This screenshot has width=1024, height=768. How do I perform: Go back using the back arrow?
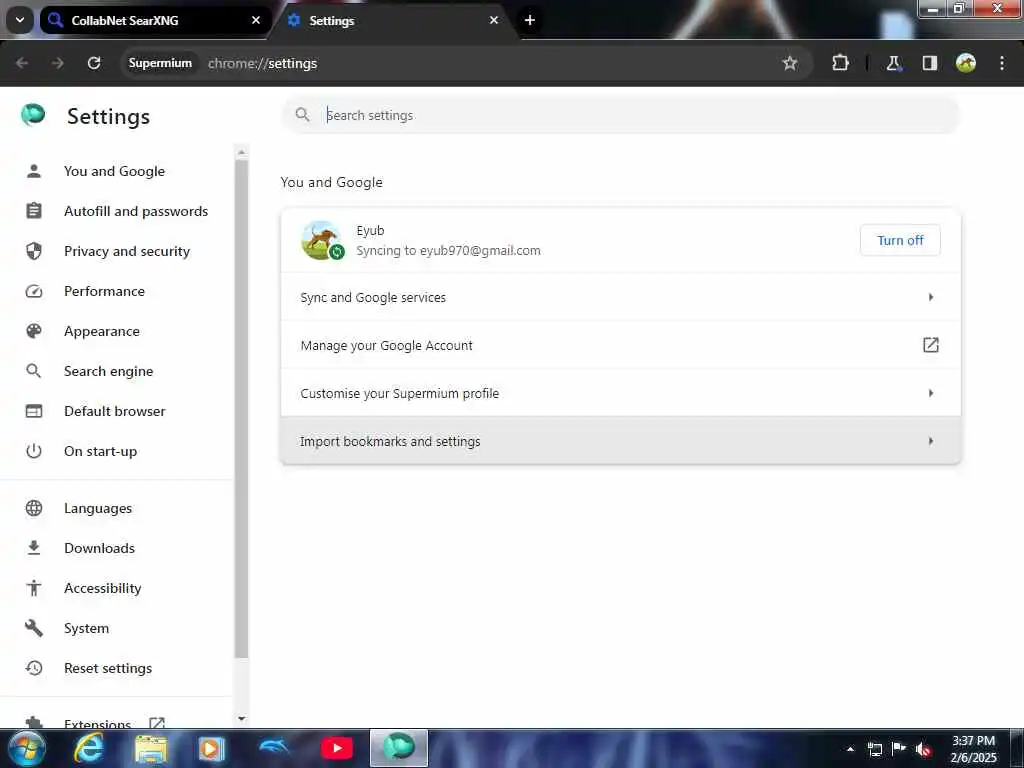(22, 63)
